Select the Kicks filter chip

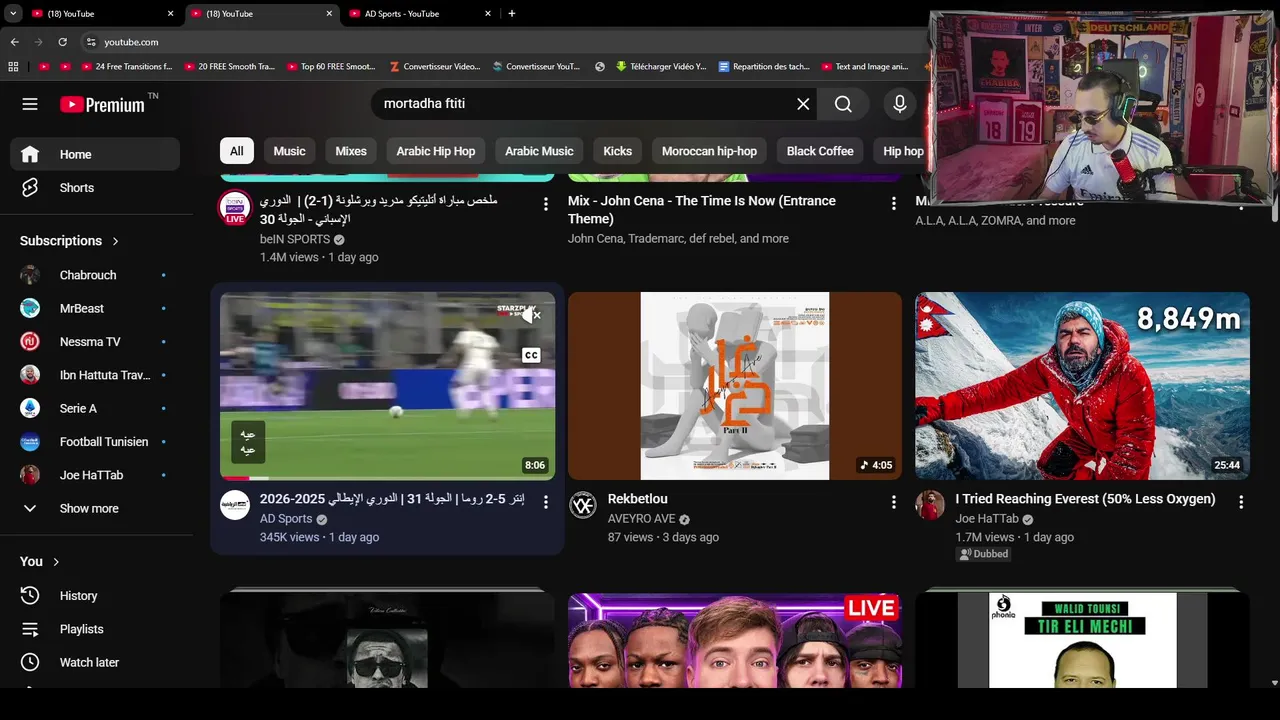click(x=617, y=151)
